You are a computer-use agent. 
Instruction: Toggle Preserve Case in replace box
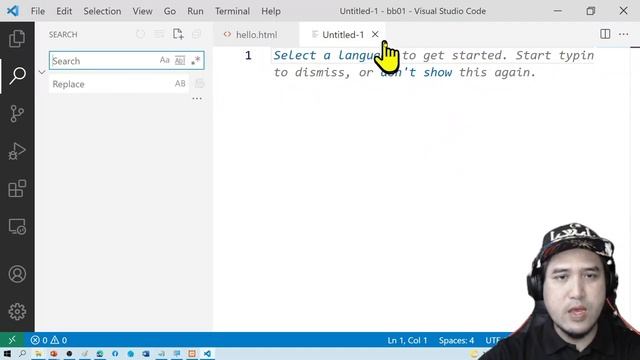(180, 84)
